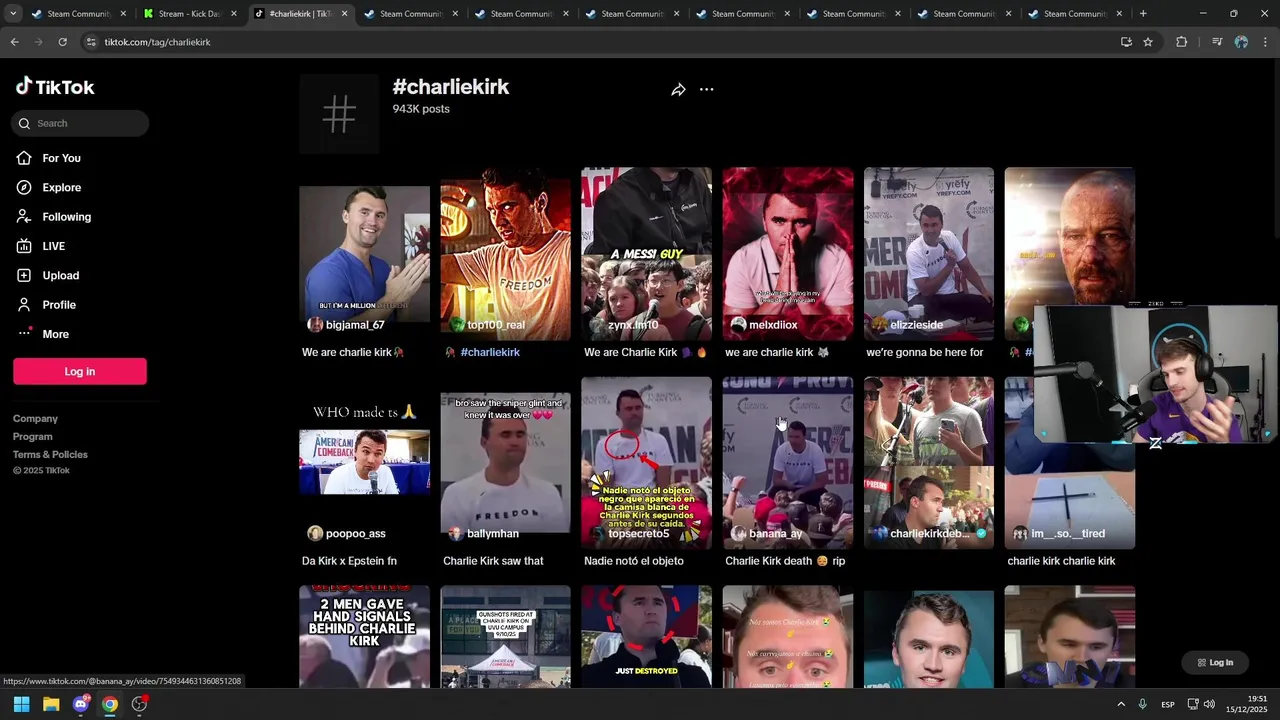Click the TikTok logo
Screen dimensions: 1280x720
pos(55,87)
